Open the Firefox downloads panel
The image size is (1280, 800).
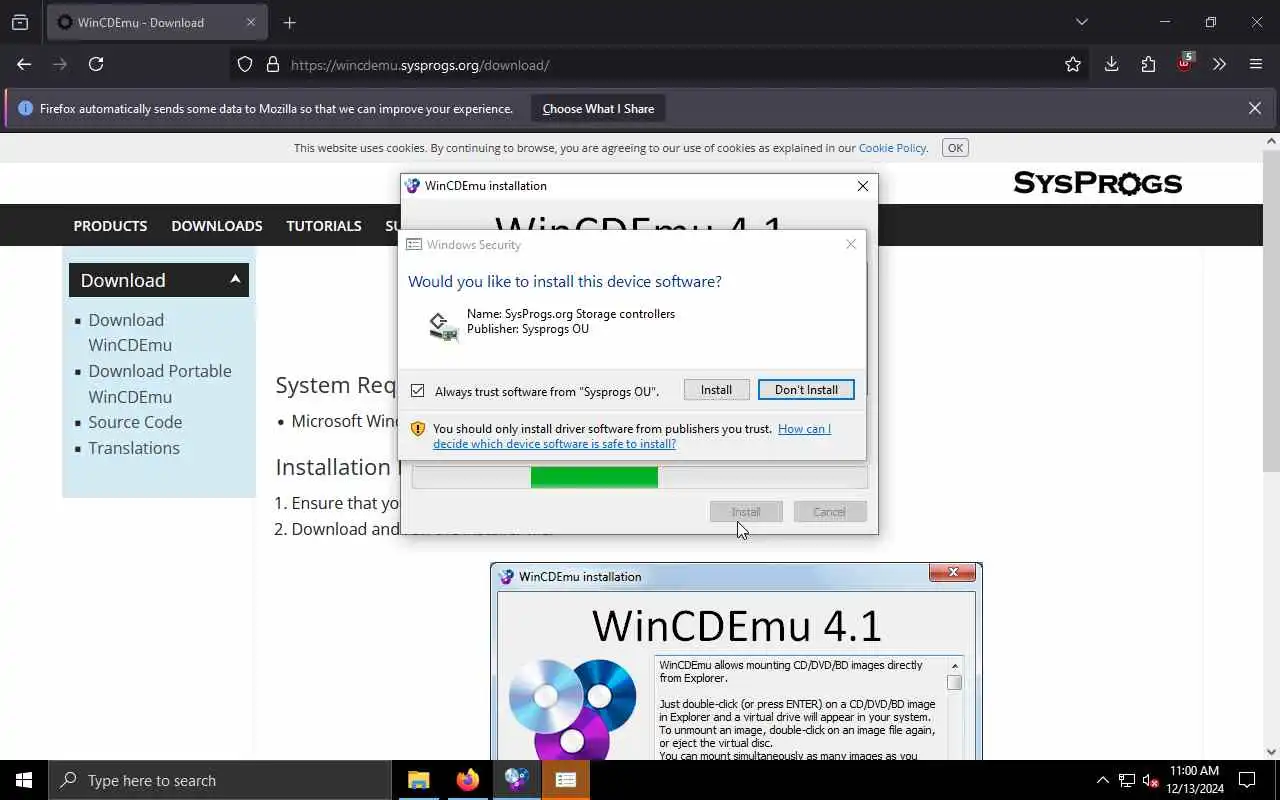coord(1111,64)
